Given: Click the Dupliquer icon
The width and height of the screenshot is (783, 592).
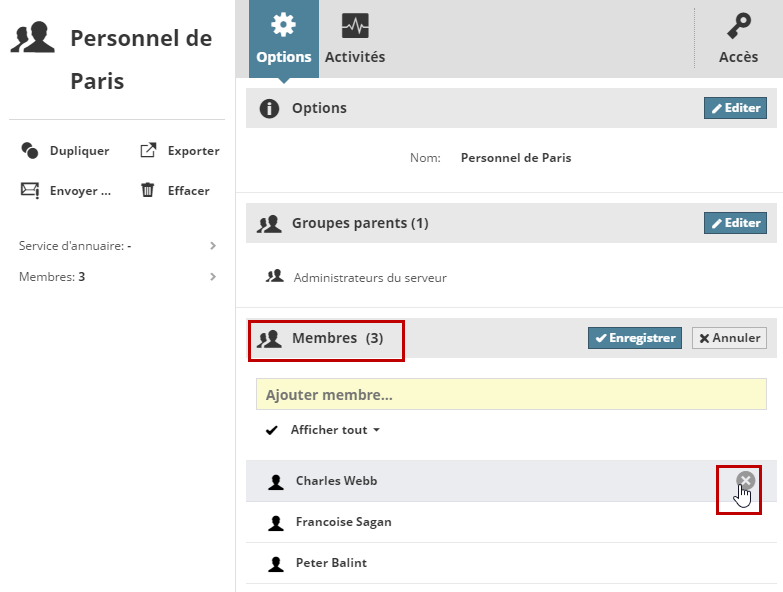Looking at the screenshot, I should [x=29, y=151].
